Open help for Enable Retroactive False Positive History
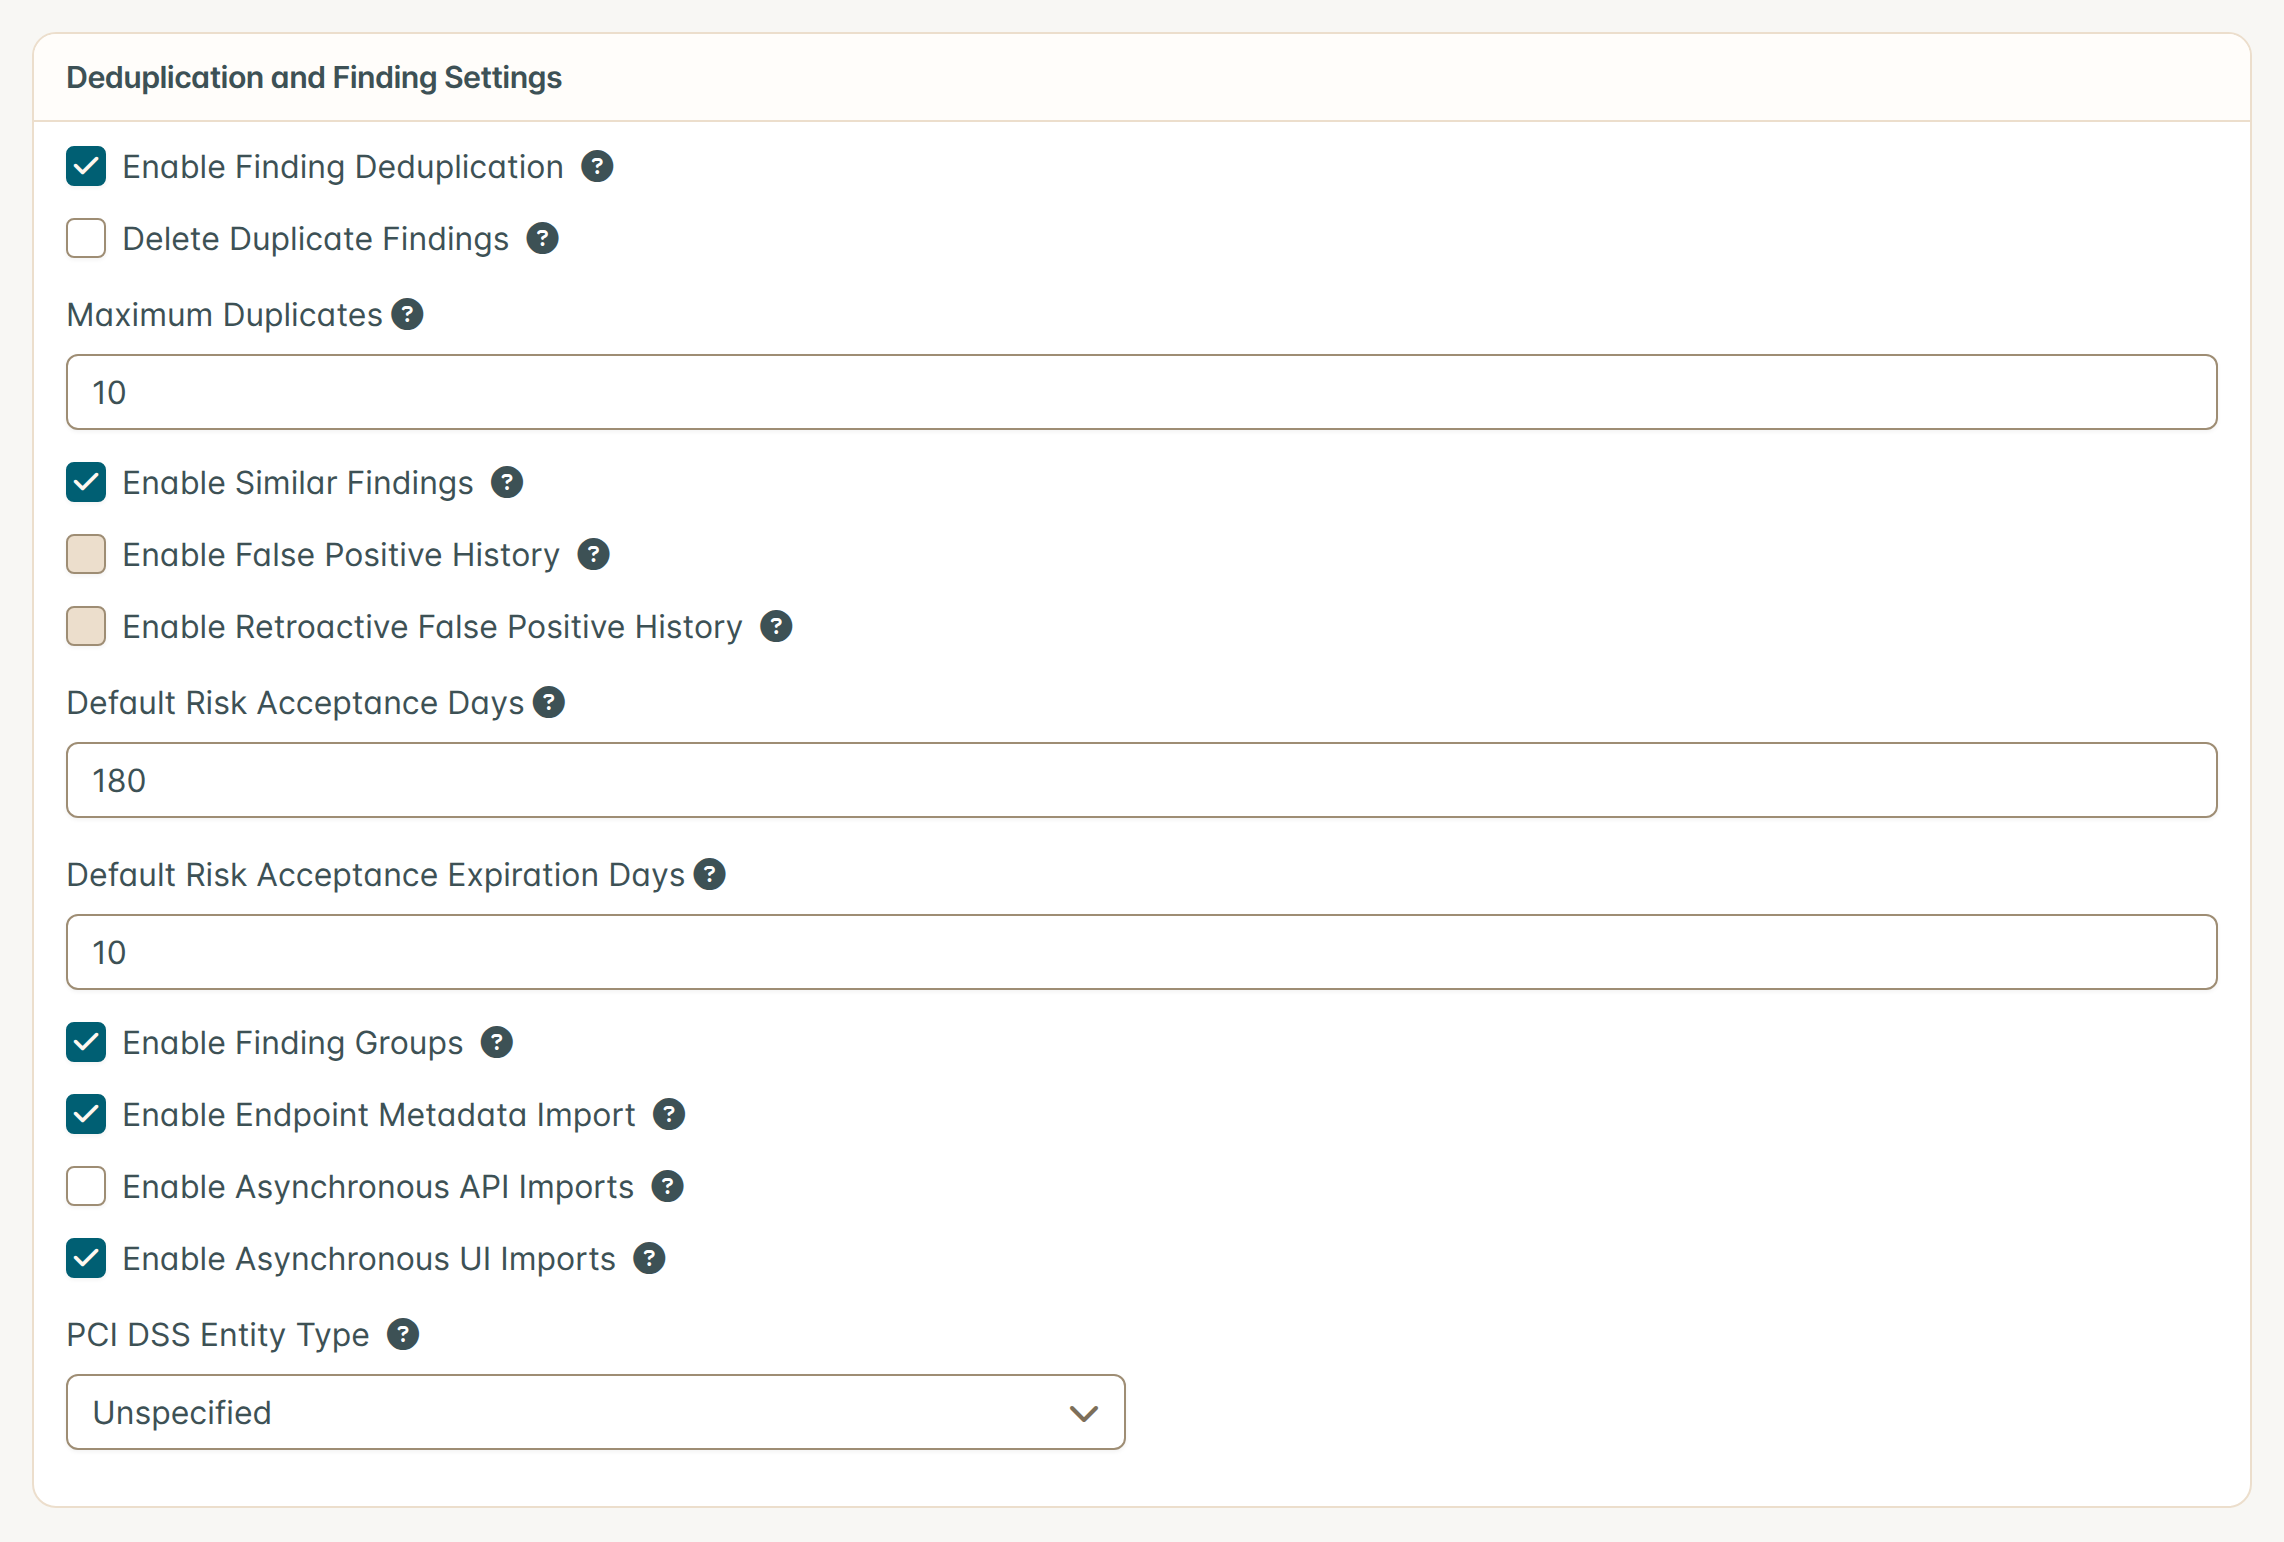 [776, 626]
